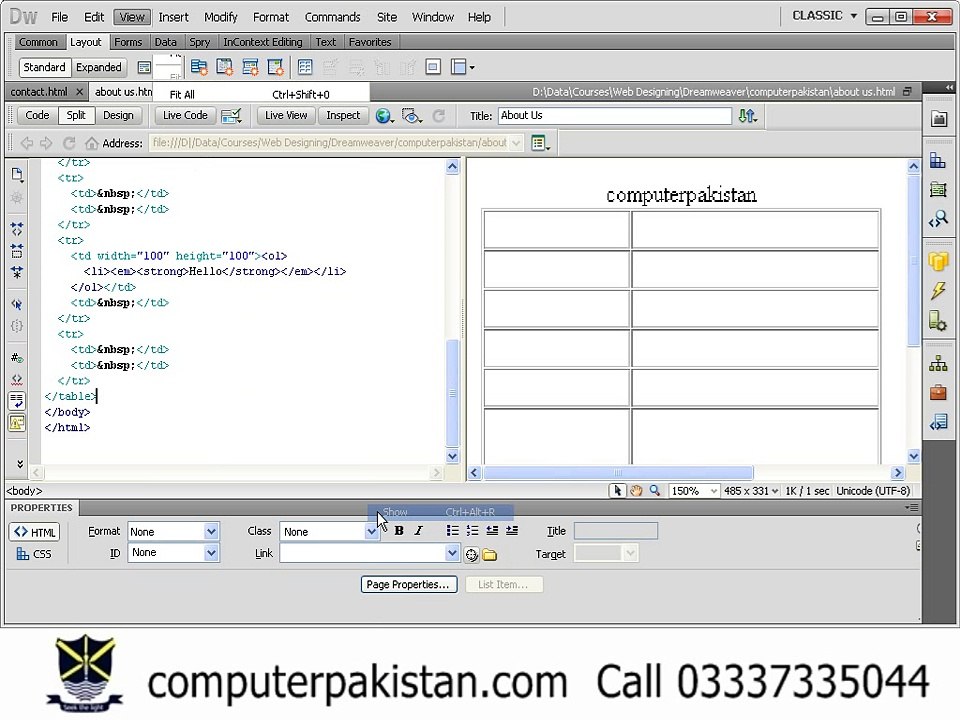
Task: Switch to the Forms insert tab
Action: point(128,42)
